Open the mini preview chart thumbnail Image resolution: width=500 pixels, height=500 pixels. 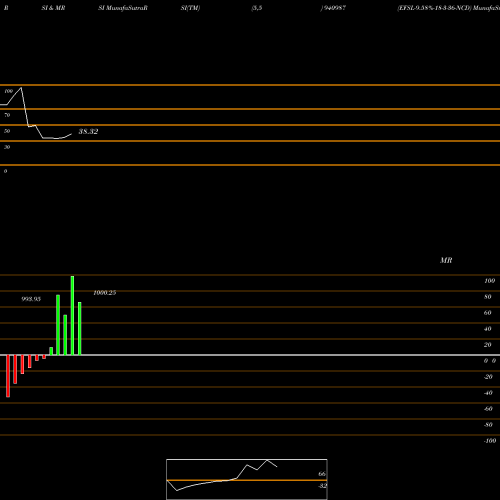(x=247, y=479)
